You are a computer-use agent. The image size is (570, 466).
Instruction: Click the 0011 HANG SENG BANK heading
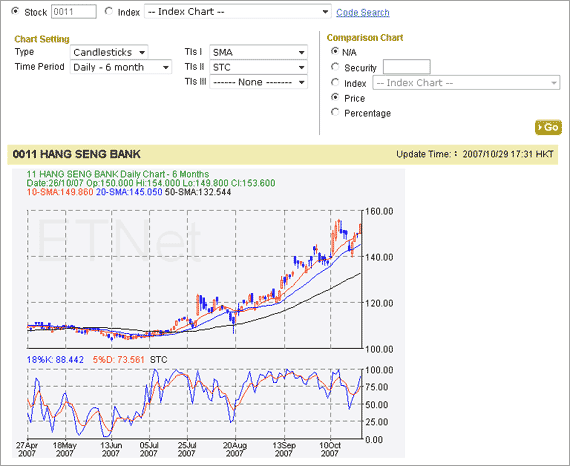tap(76, 154)
